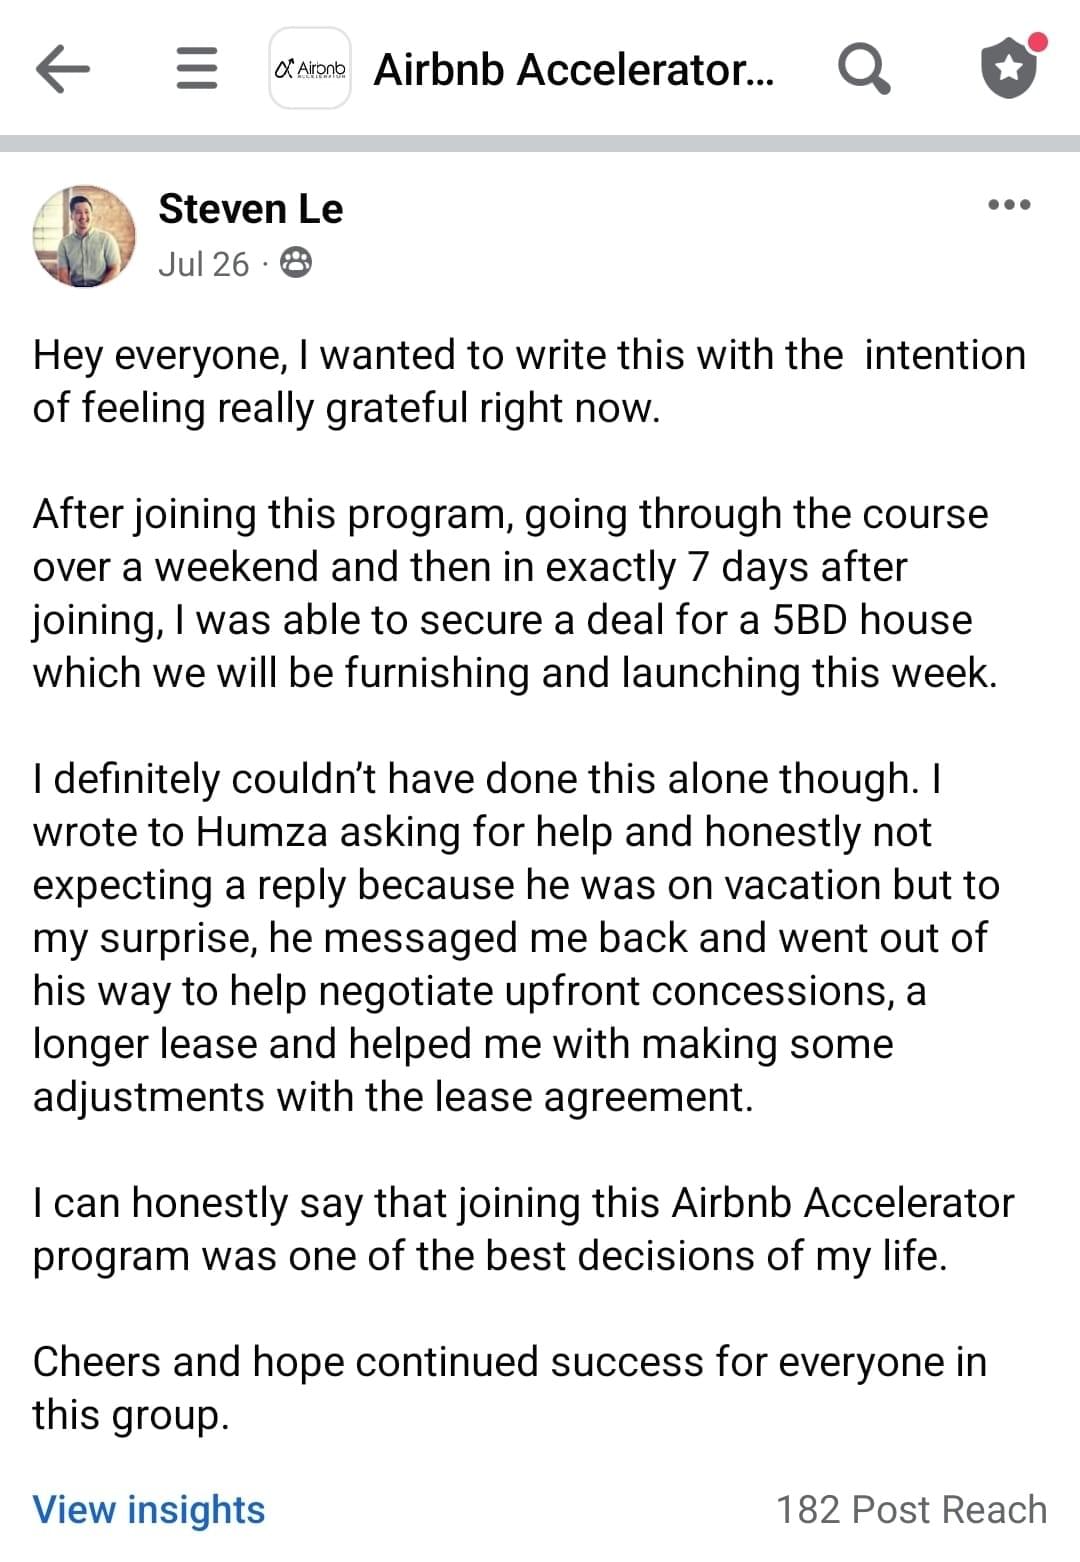The height and width of the screenshot is (1562, 1080).
Task: Click the Jul 26 post timestamp
Action: tap(203, 264)
